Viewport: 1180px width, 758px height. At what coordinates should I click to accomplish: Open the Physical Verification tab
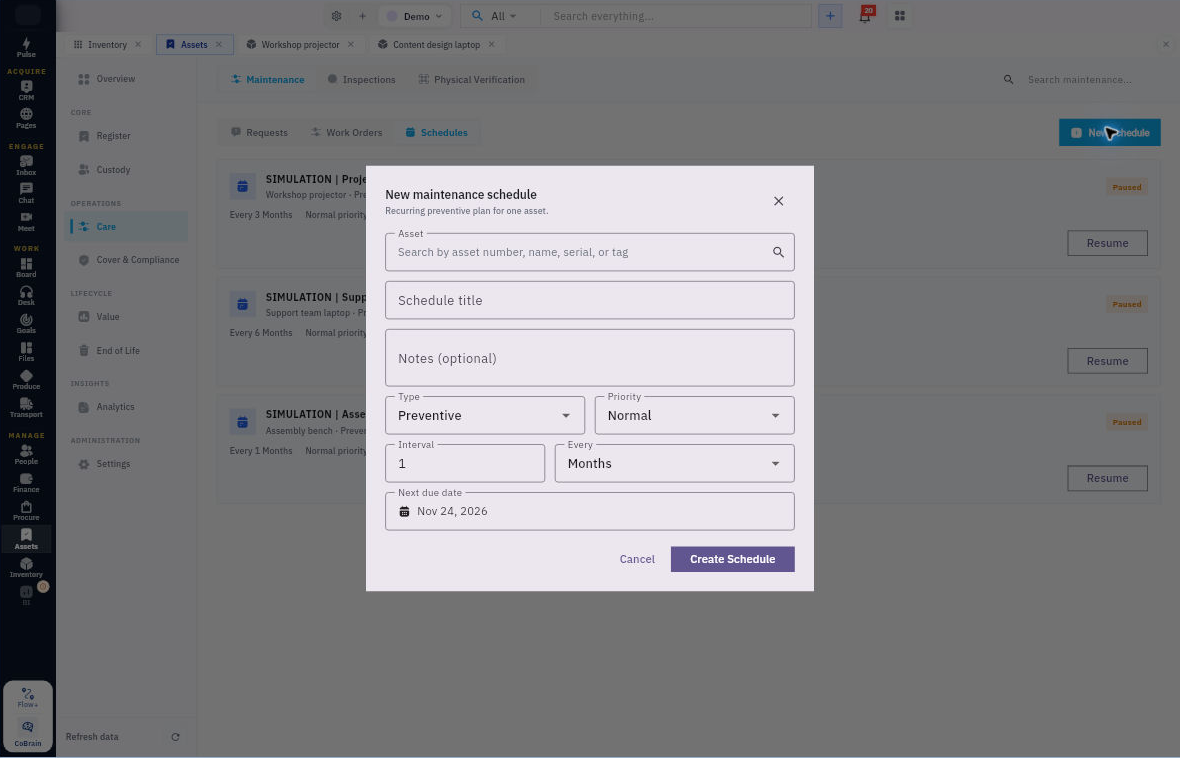472,80
